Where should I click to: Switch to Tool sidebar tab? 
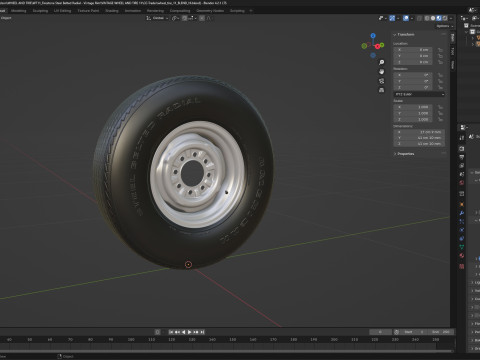[453, 51]
